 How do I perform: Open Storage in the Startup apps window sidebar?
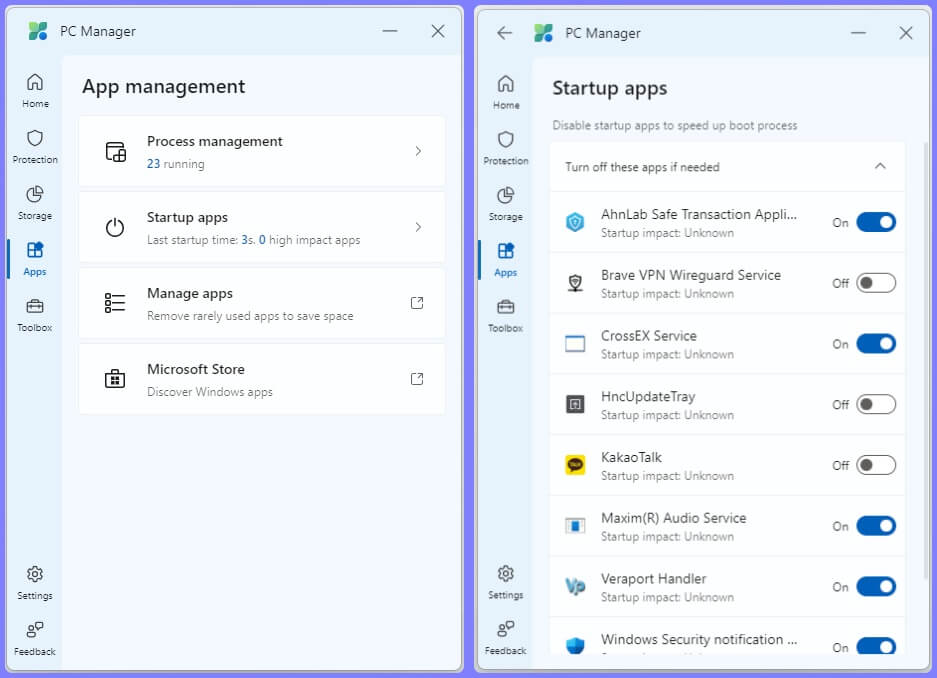(506, 204)
